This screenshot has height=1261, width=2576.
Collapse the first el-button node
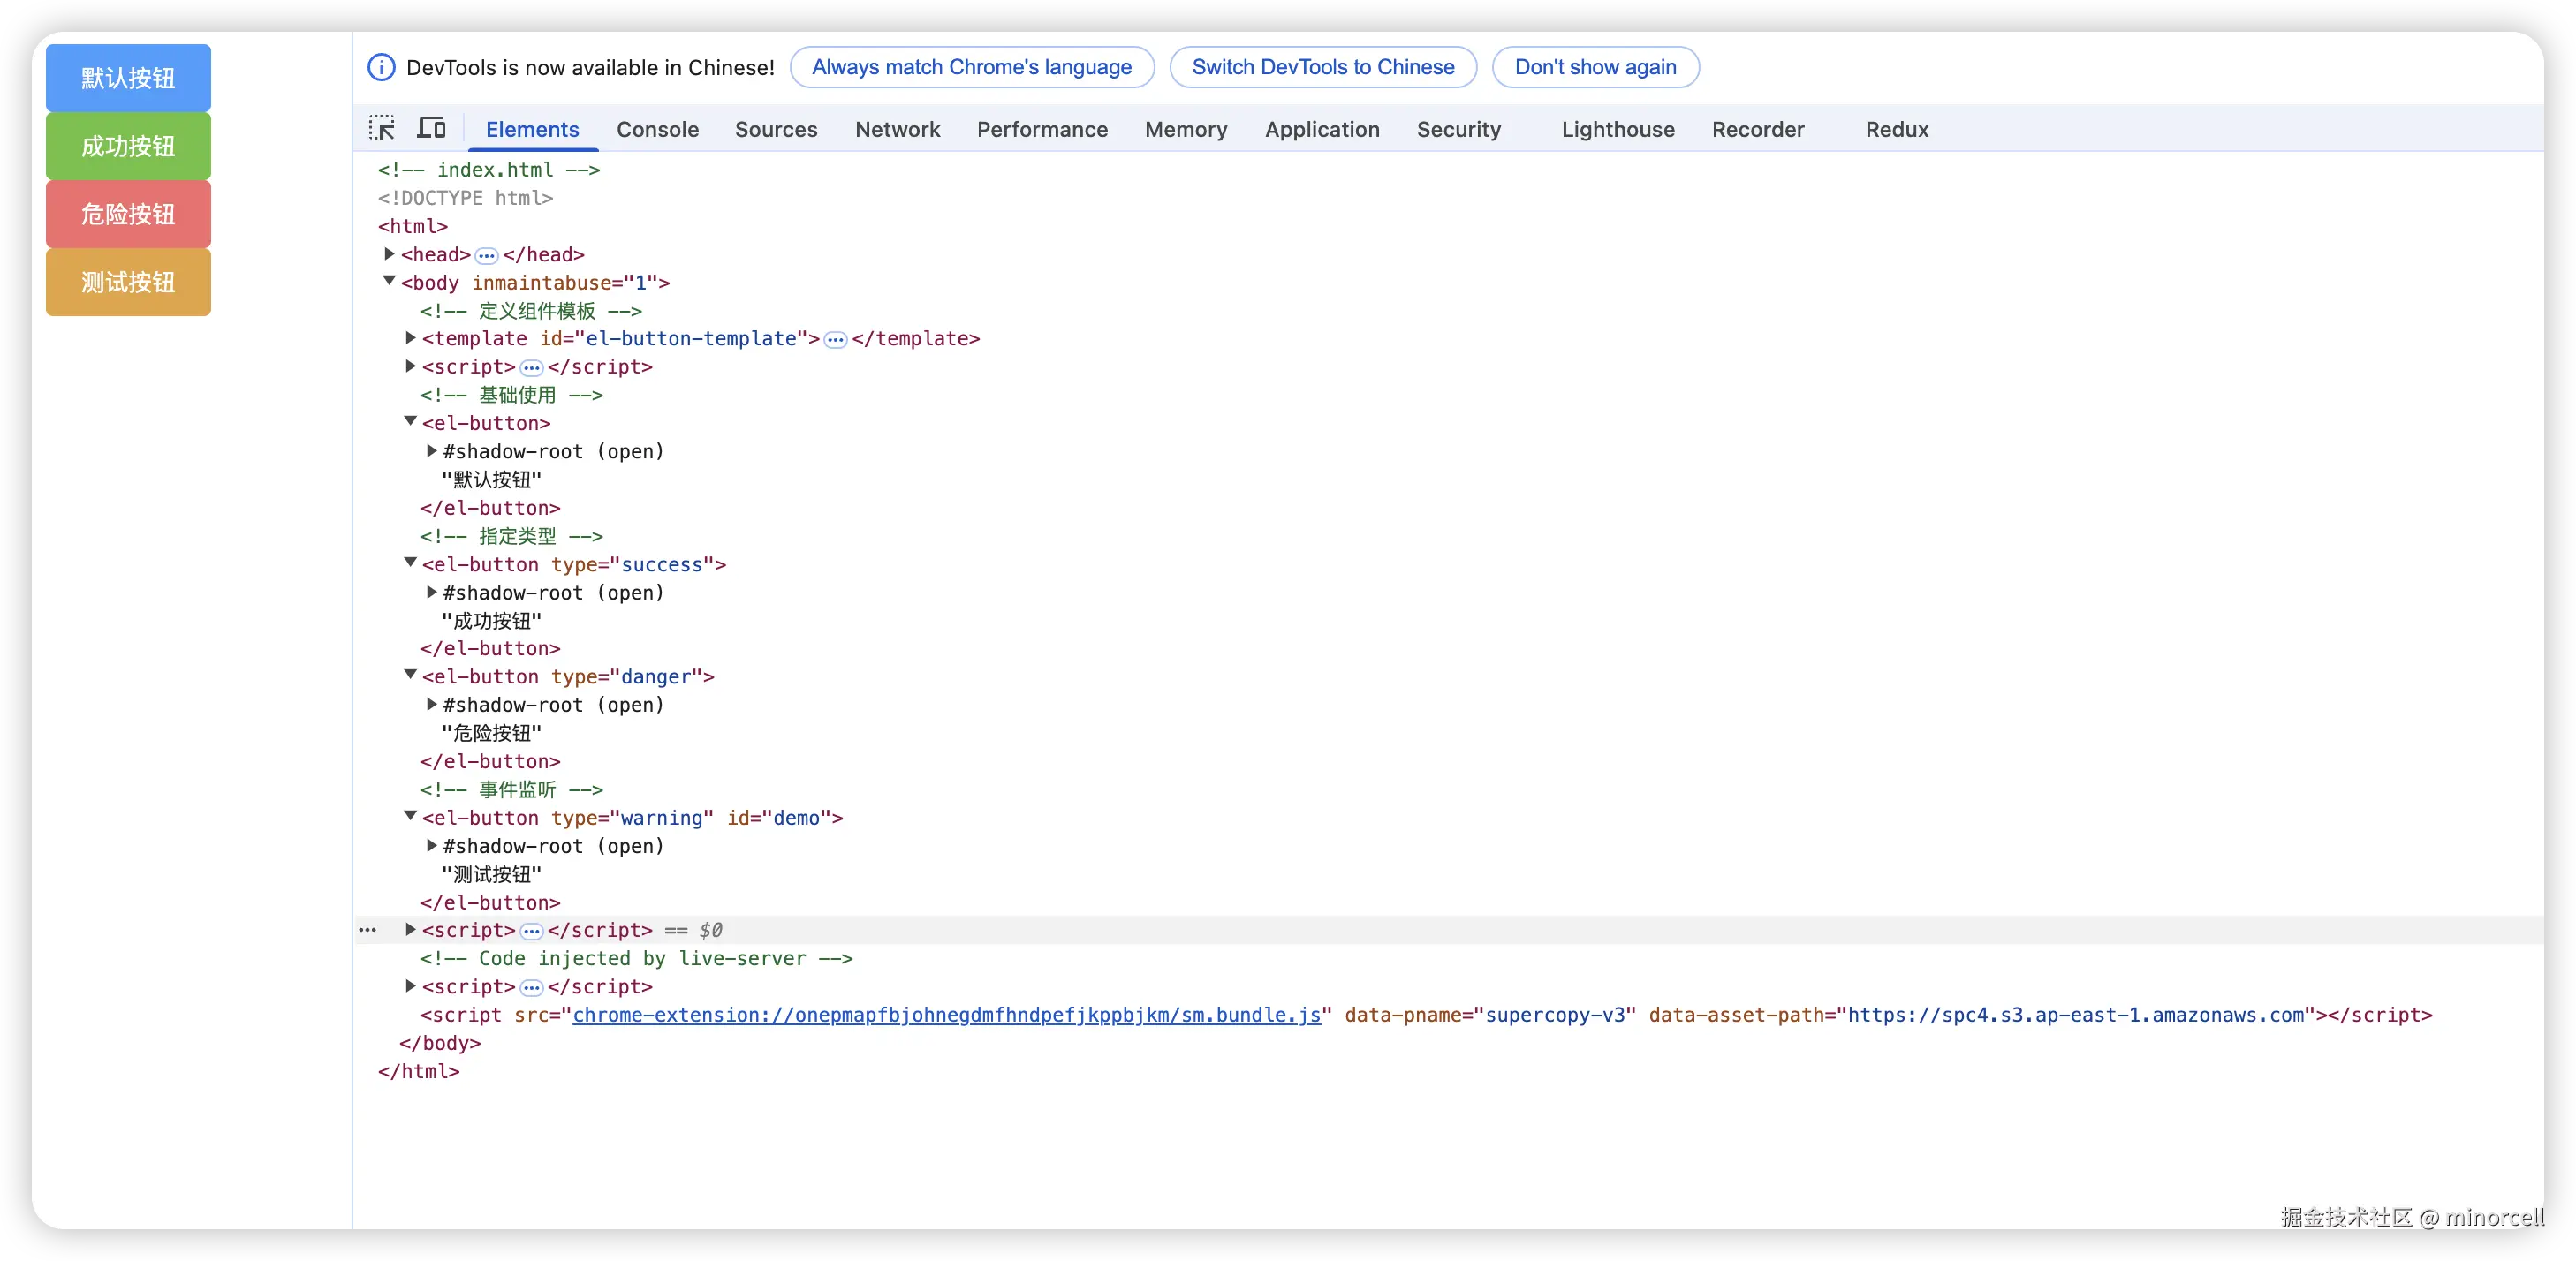[410, 422]
